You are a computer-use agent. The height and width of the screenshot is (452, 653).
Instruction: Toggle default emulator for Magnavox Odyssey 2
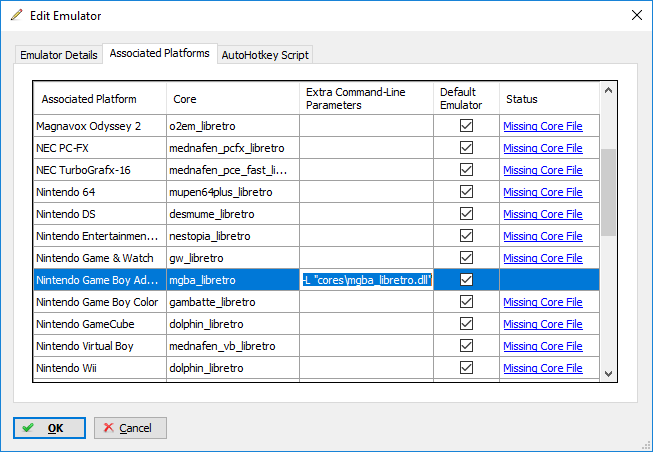click(466, 125)
